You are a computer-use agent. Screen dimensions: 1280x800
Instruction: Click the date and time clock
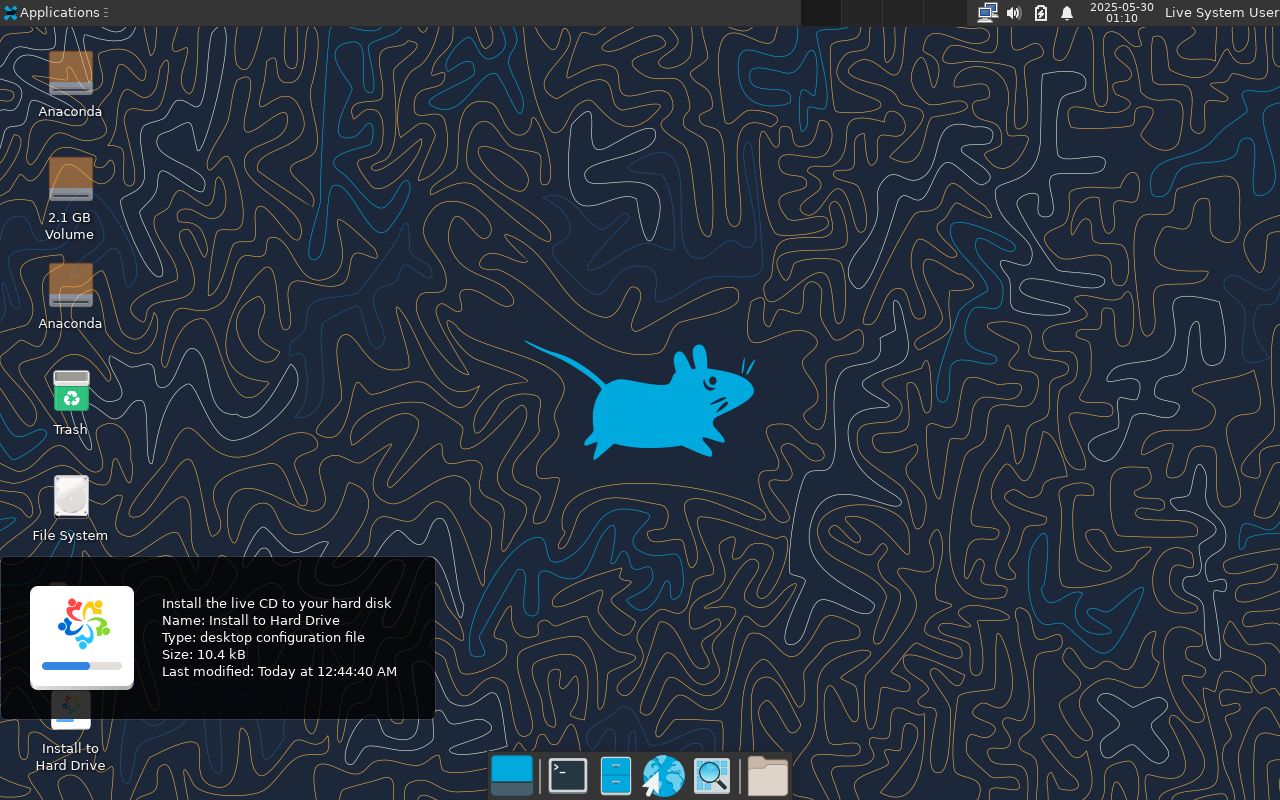1122,13
